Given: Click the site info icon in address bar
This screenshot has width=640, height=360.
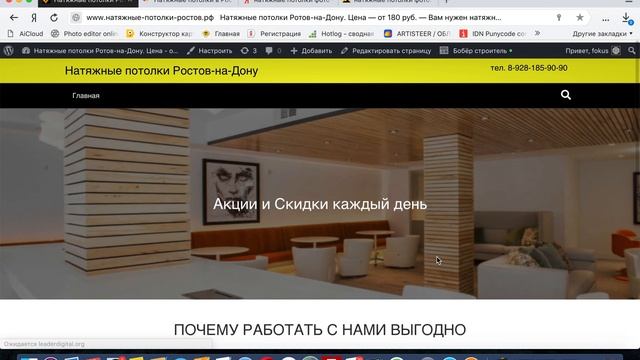Looking at the screenshot, I should point(76,18).
